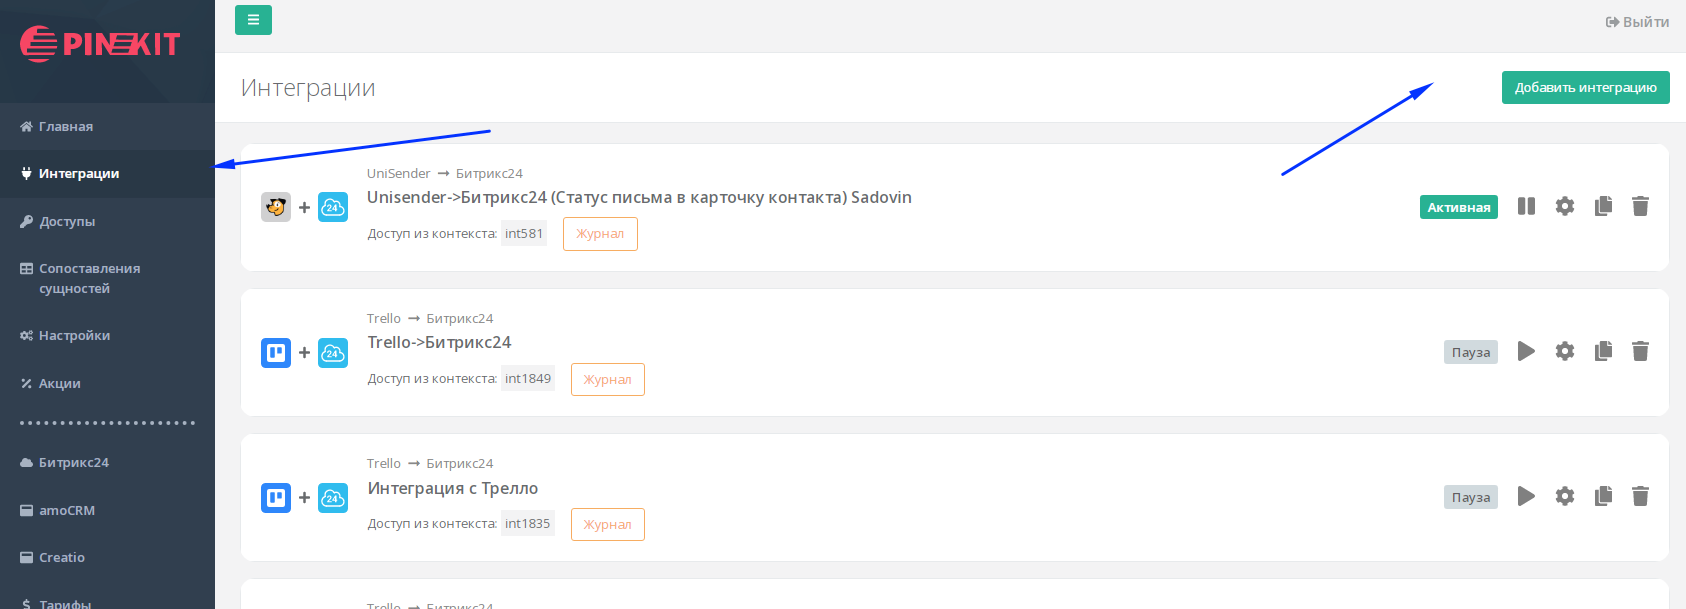The height and width of the screenshot is (609, 1686).
Task: Copy the Trello->Битрикс24 integration
Action: (x=1603, y=351)
